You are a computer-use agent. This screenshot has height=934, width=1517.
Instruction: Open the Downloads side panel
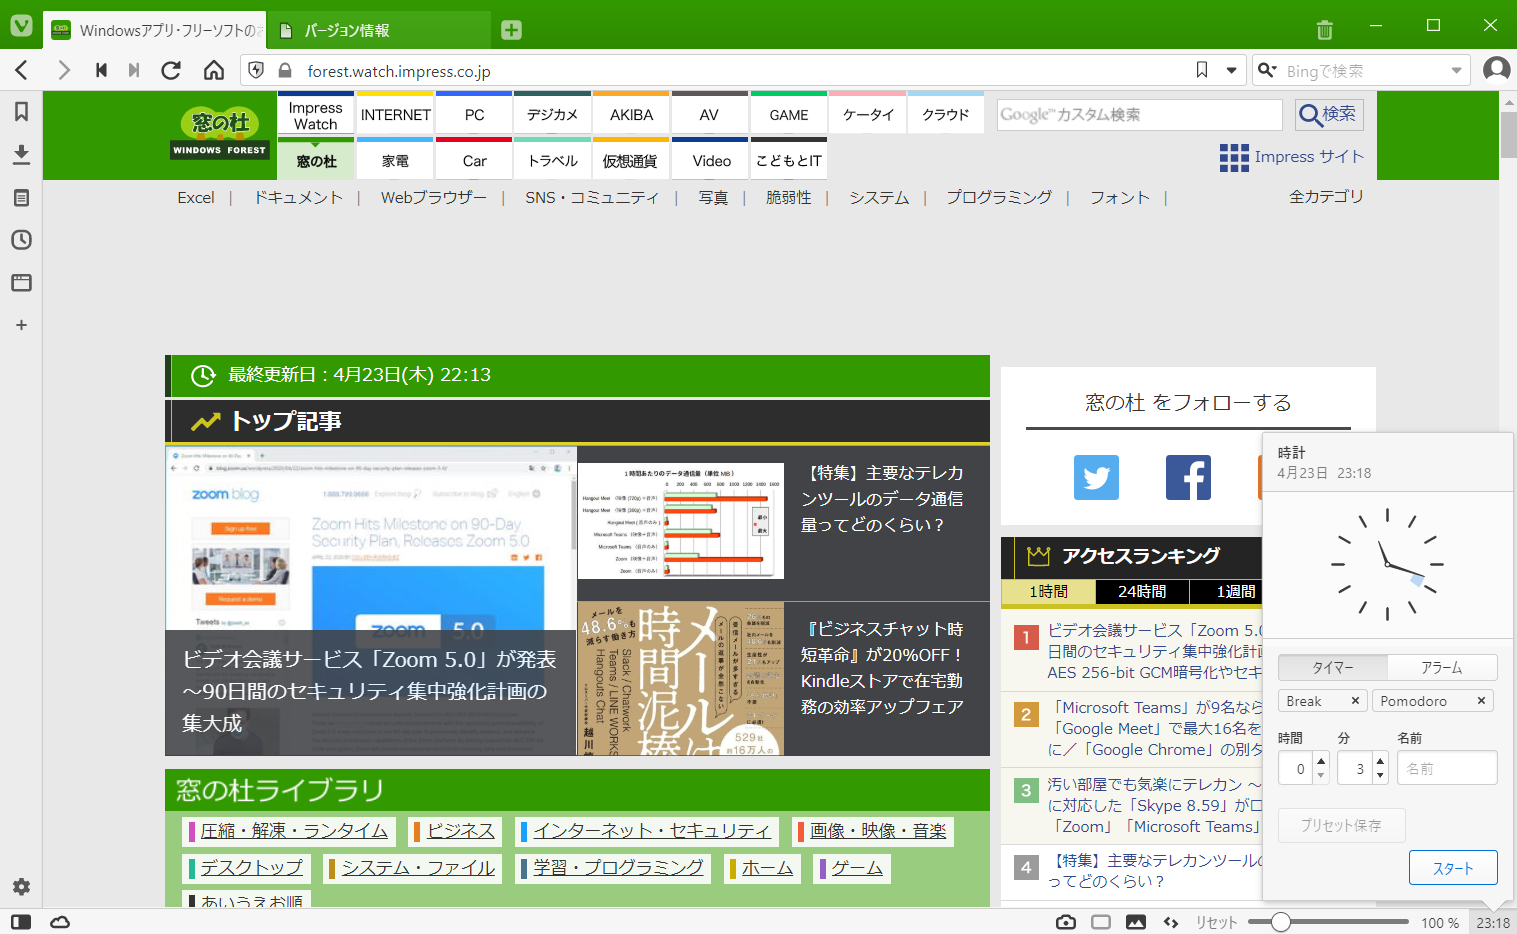(21, 154)
